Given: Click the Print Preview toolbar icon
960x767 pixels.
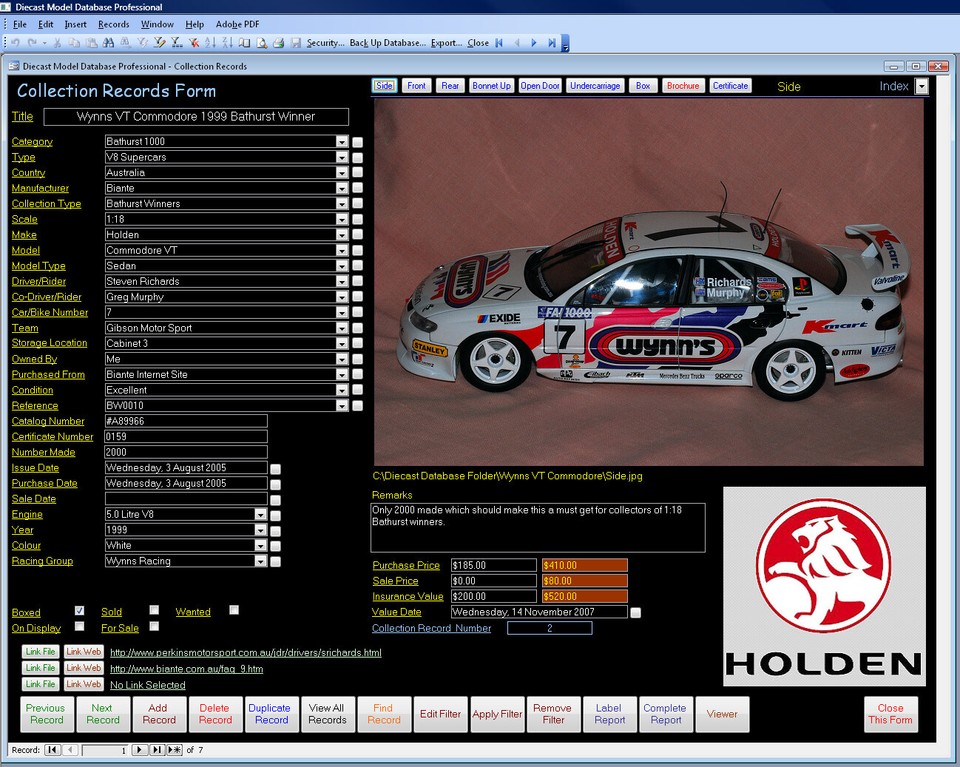Looking at the screenshot, I should coord(261,43).
